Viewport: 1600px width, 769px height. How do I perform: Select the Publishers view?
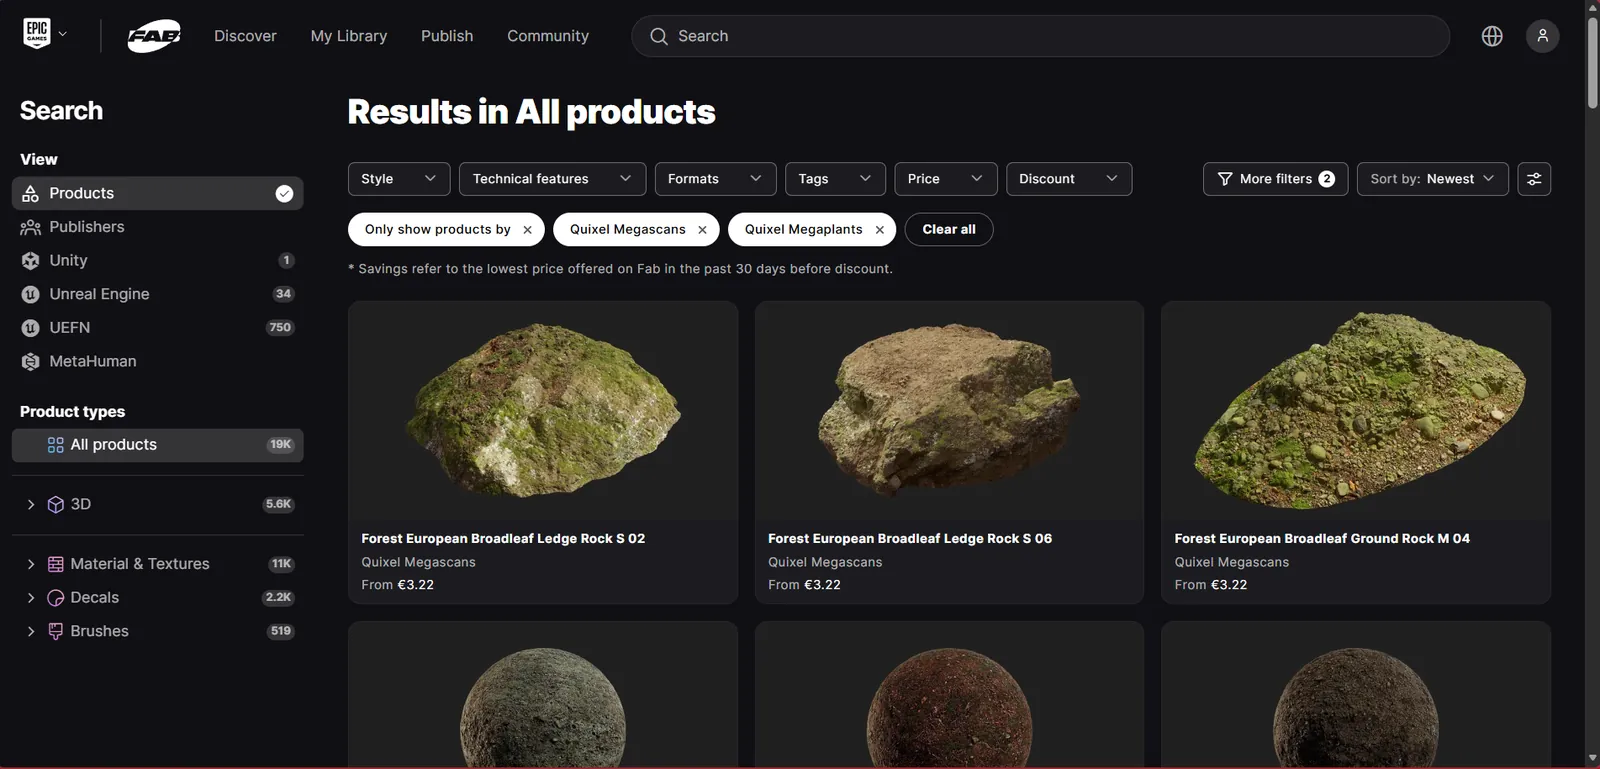pos(158,228)
